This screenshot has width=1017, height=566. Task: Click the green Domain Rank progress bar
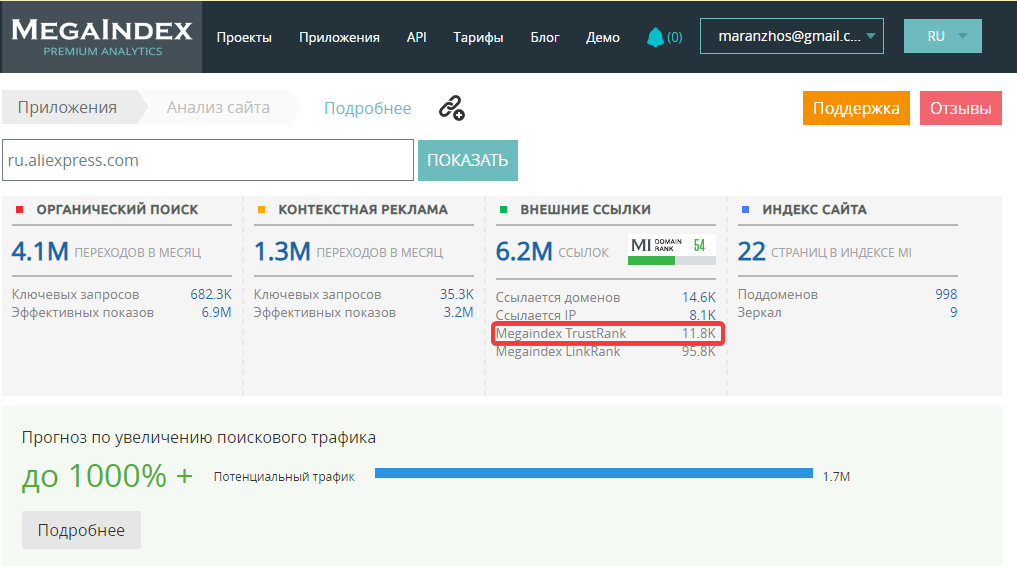pos(671,261)
